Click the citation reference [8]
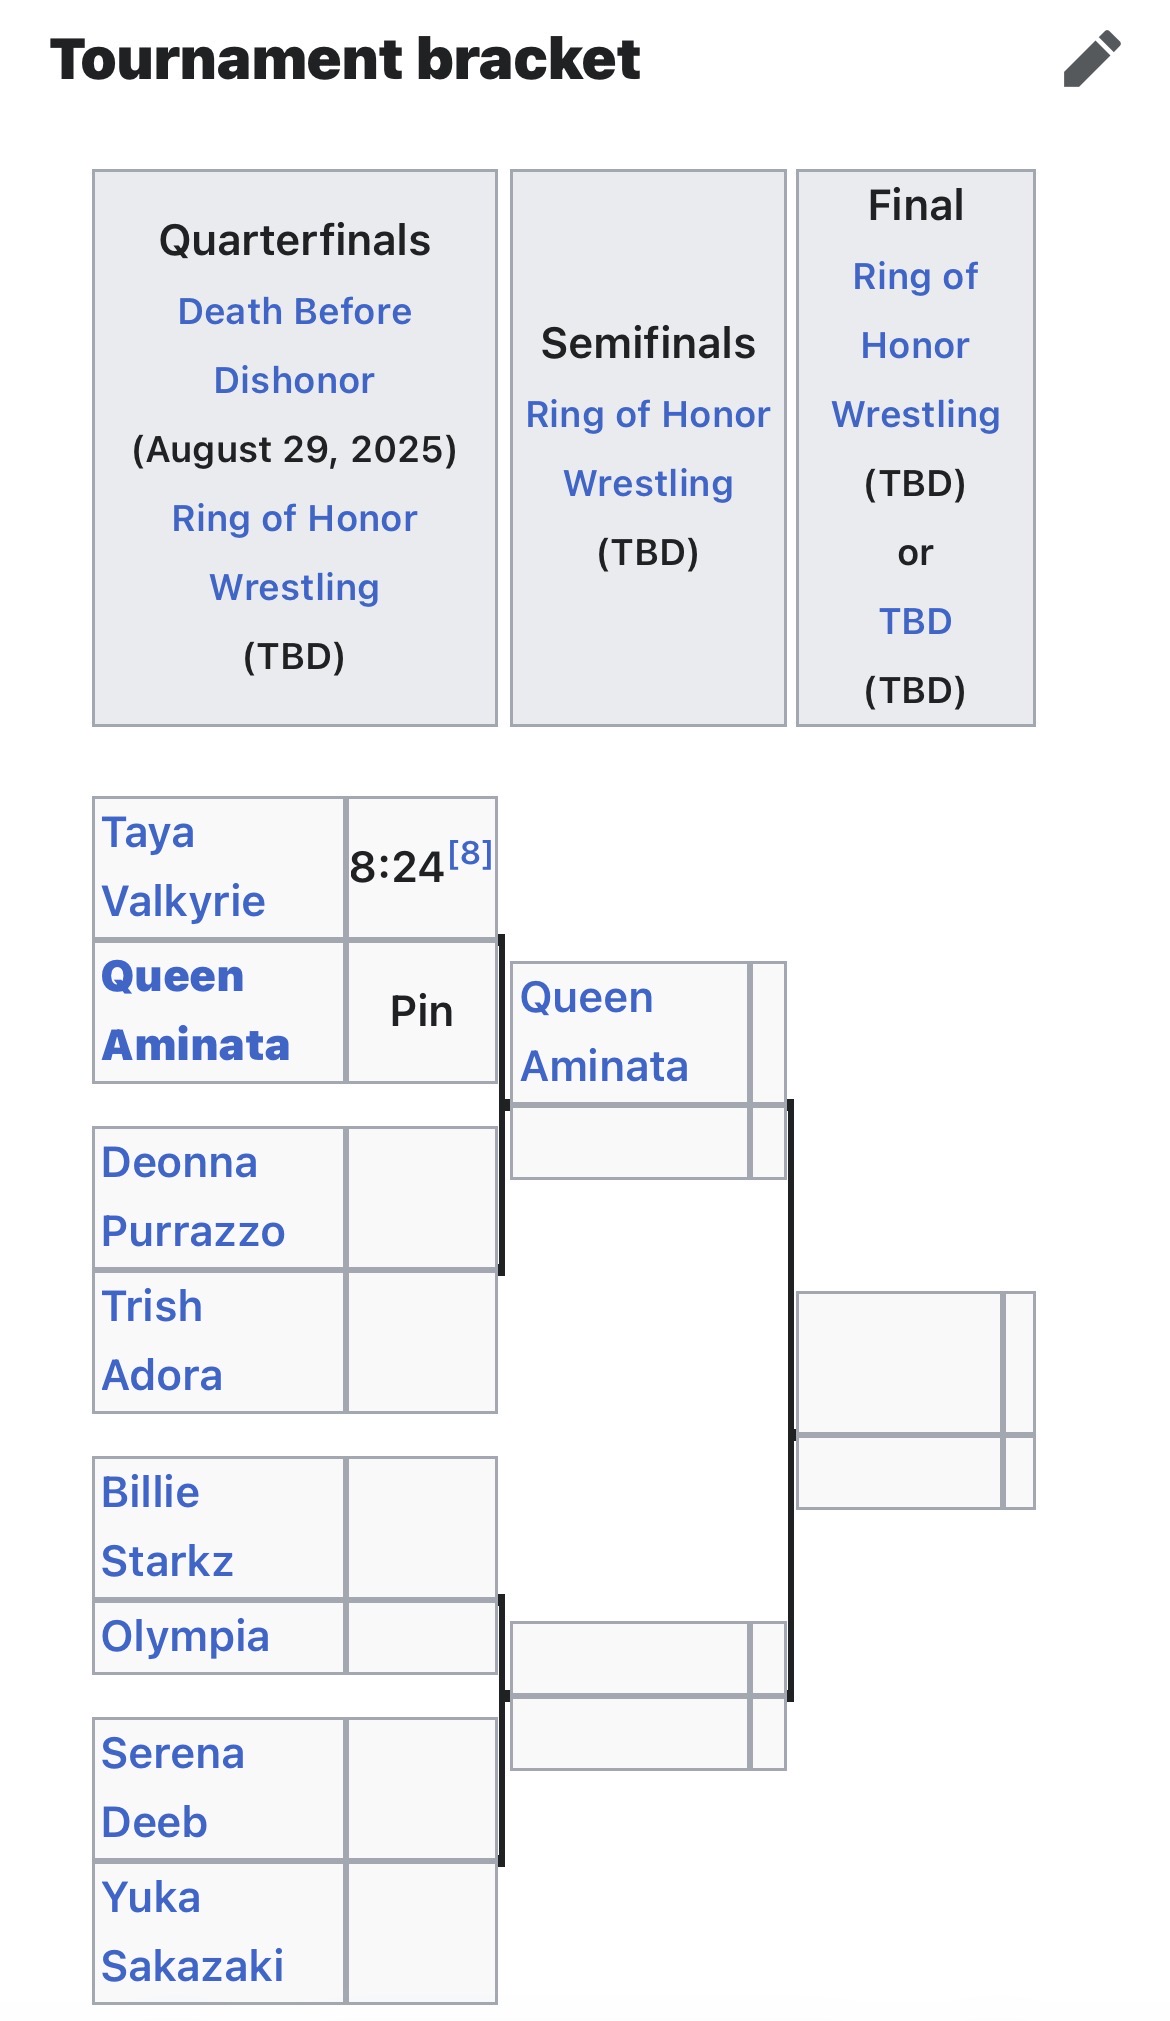This screenshot has width=1170, height=2021. pos(470,853)
